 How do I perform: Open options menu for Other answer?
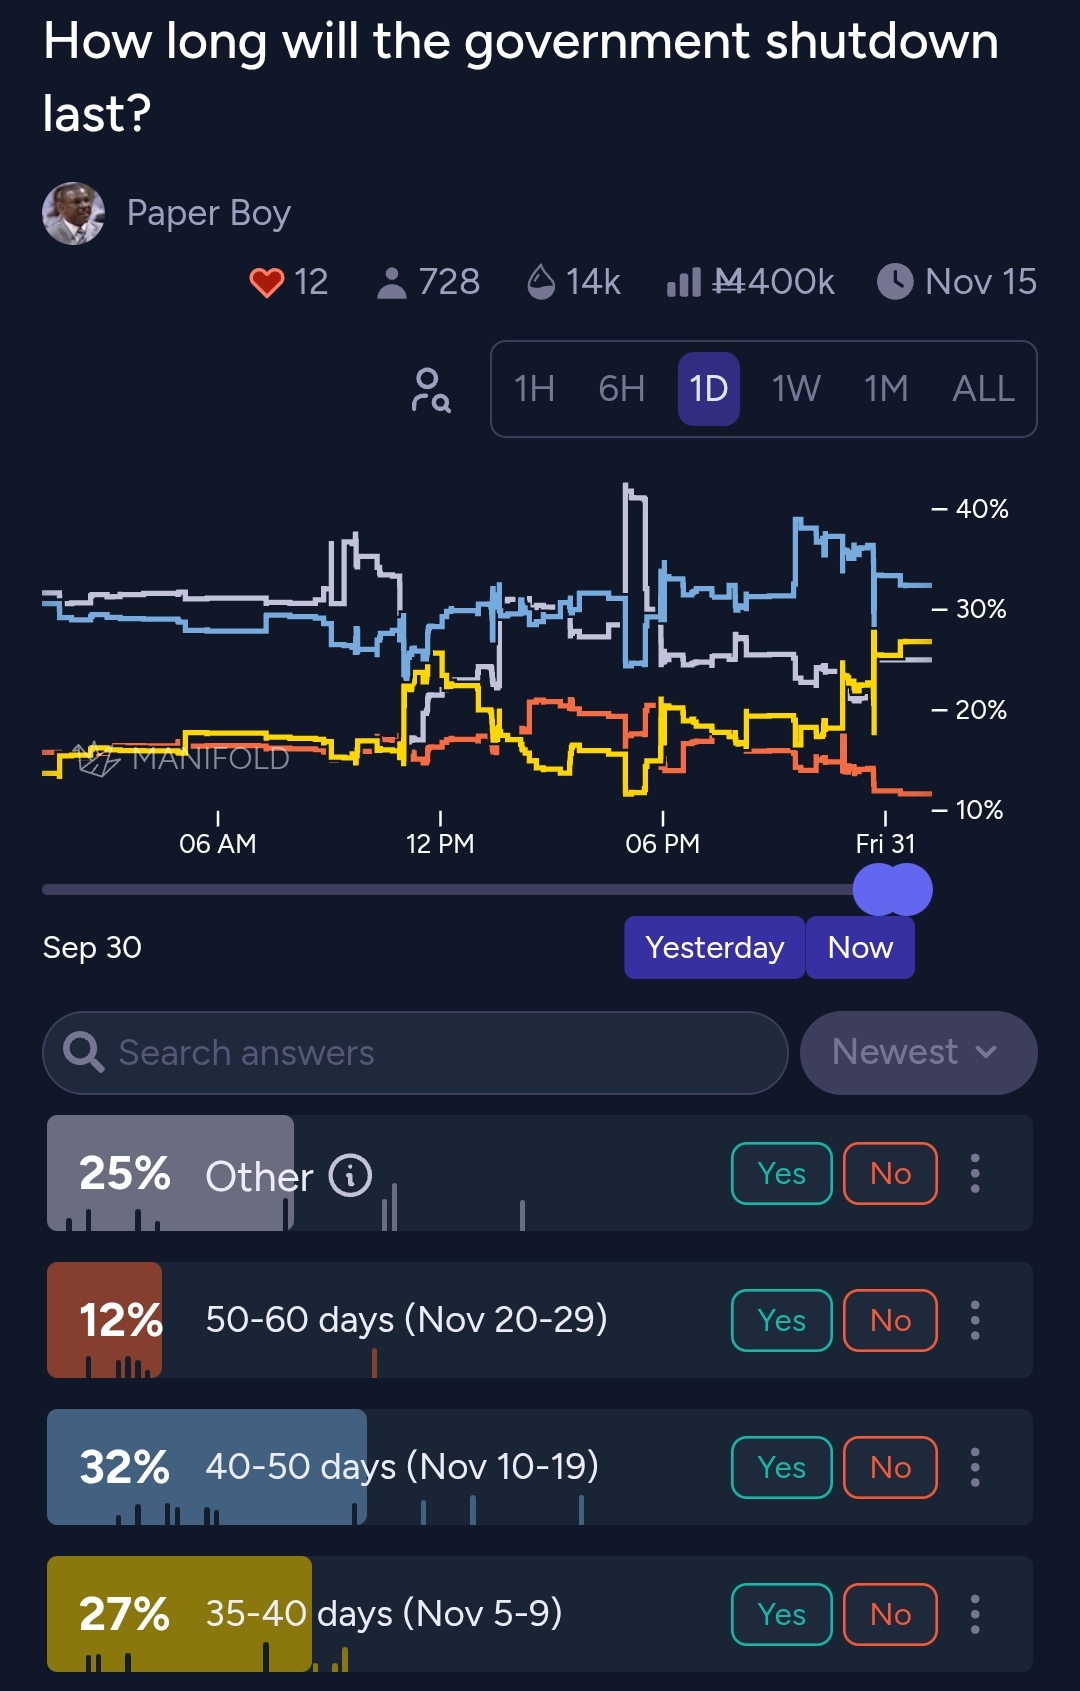pyautogui.click(x=975, y=1173)
